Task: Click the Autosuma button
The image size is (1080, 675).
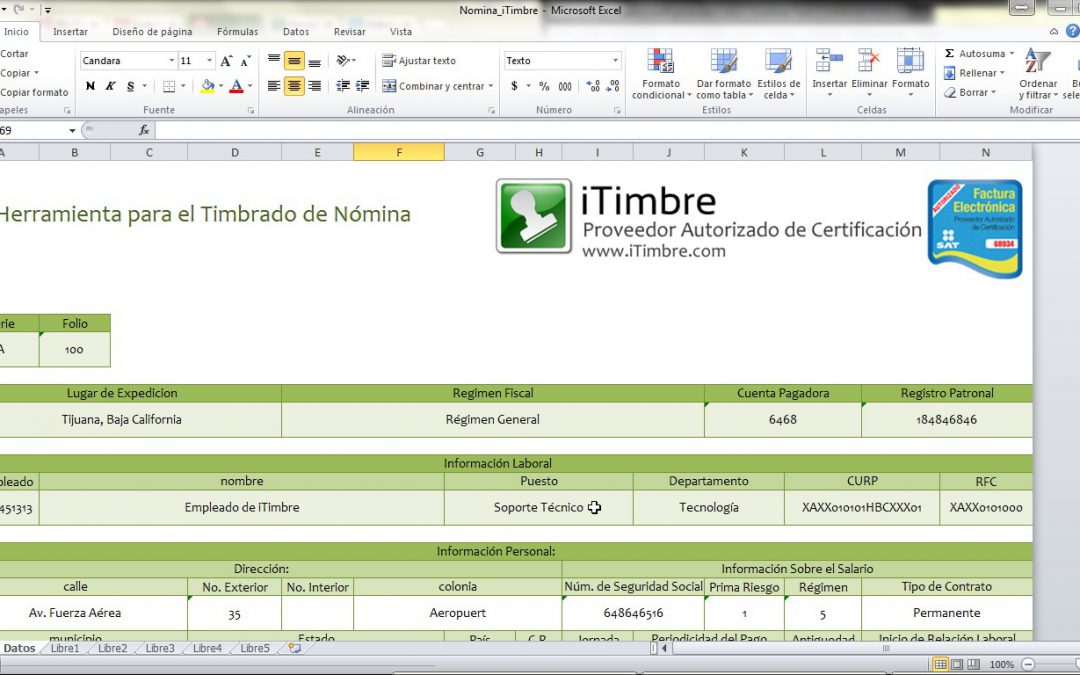Action: [x=975, y=53]
